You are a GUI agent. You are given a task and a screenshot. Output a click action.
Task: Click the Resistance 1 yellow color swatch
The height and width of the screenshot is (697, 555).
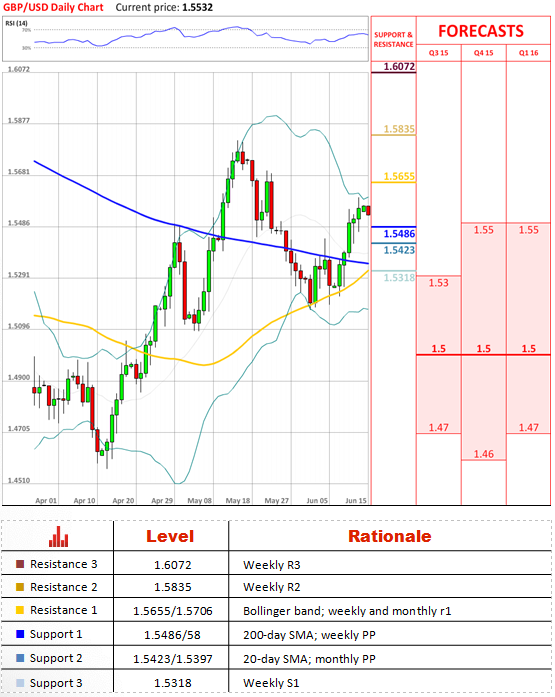[x=20, y=610]
